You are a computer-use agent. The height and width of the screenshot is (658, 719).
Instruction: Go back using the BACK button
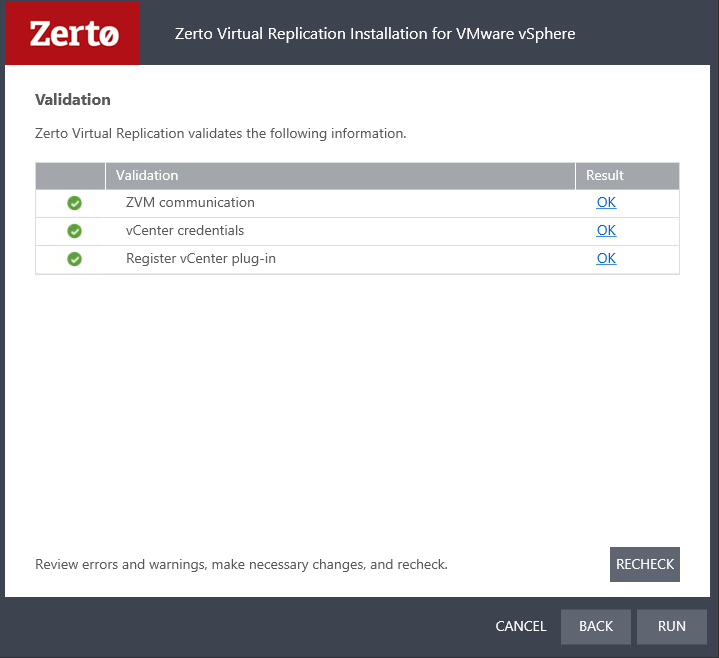pyautogui.click(x=596, y=626)
